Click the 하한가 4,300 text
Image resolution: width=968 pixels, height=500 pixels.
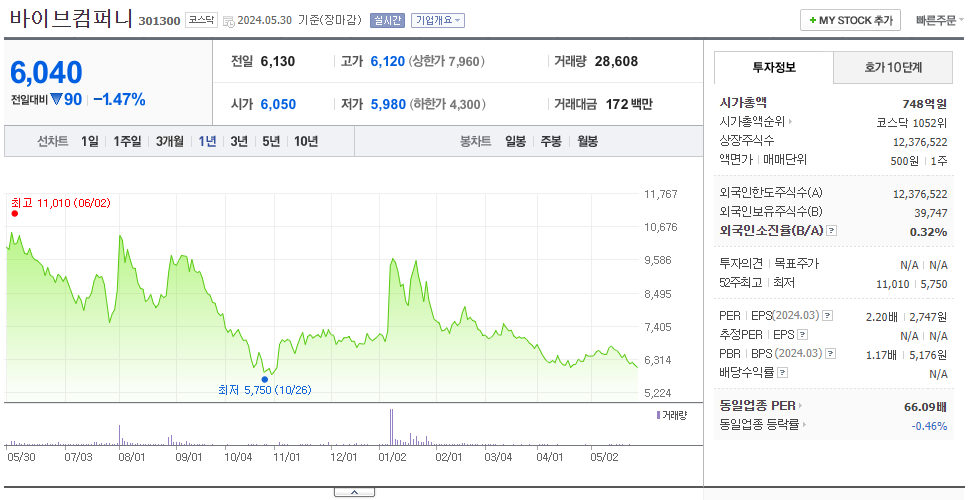(x=448, y=104)
